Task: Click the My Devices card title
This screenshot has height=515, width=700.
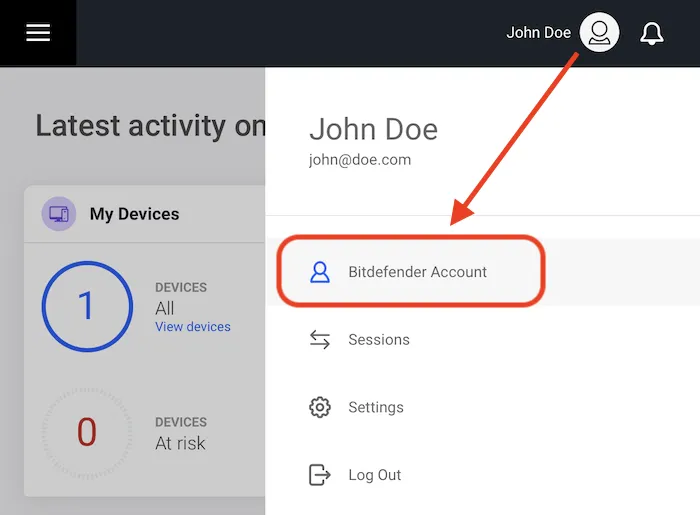Action: pyautogui.click(x=134, y=214)
